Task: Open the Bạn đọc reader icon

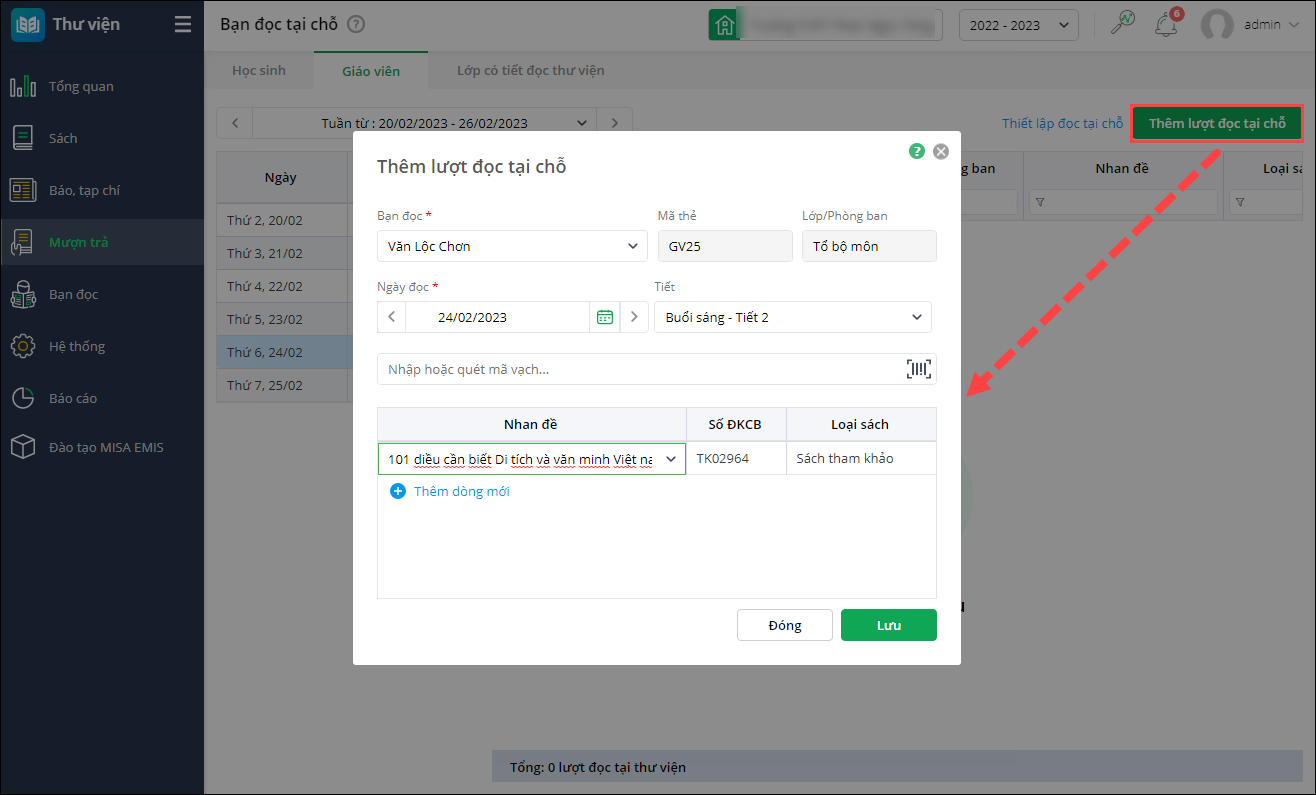Action: (23, 295)
